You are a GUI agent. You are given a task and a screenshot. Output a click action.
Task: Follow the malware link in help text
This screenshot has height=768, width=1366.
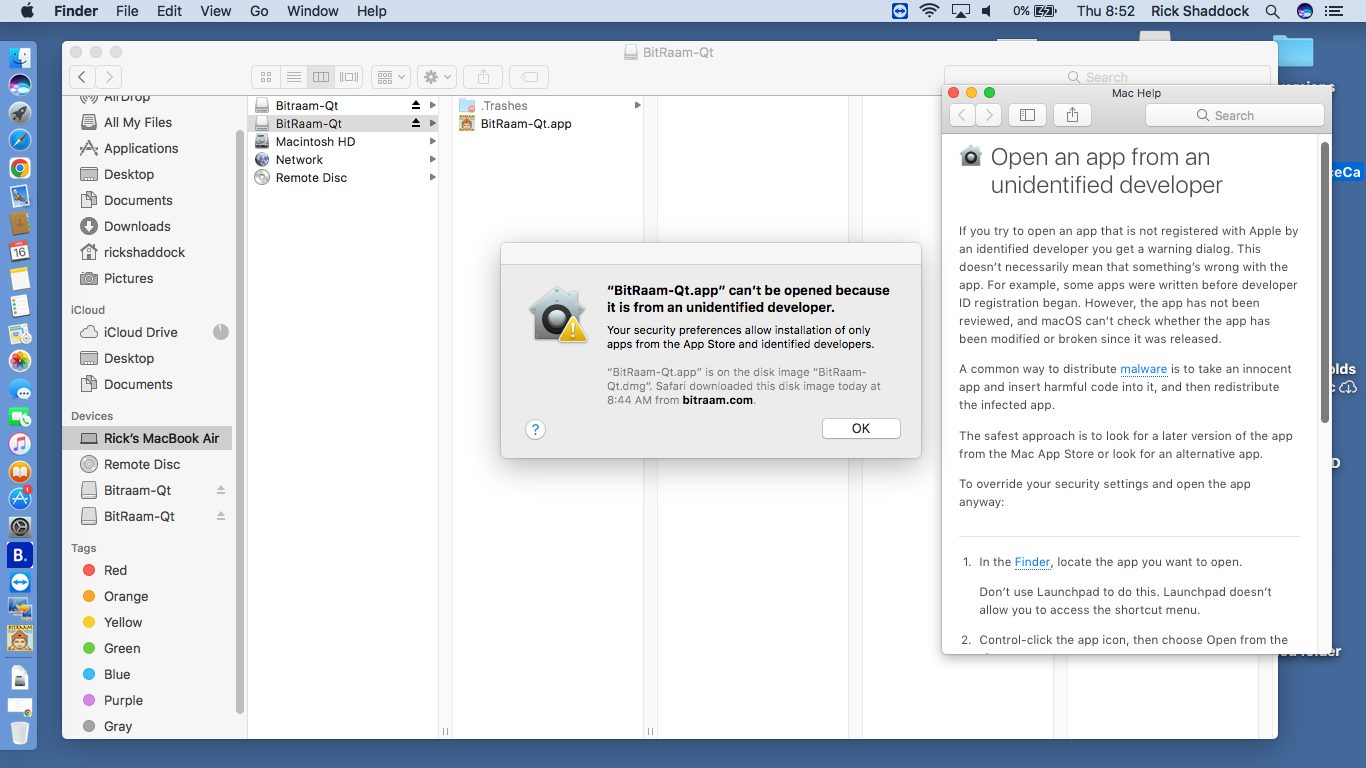pyautogui.click(x=1143, y=369)
